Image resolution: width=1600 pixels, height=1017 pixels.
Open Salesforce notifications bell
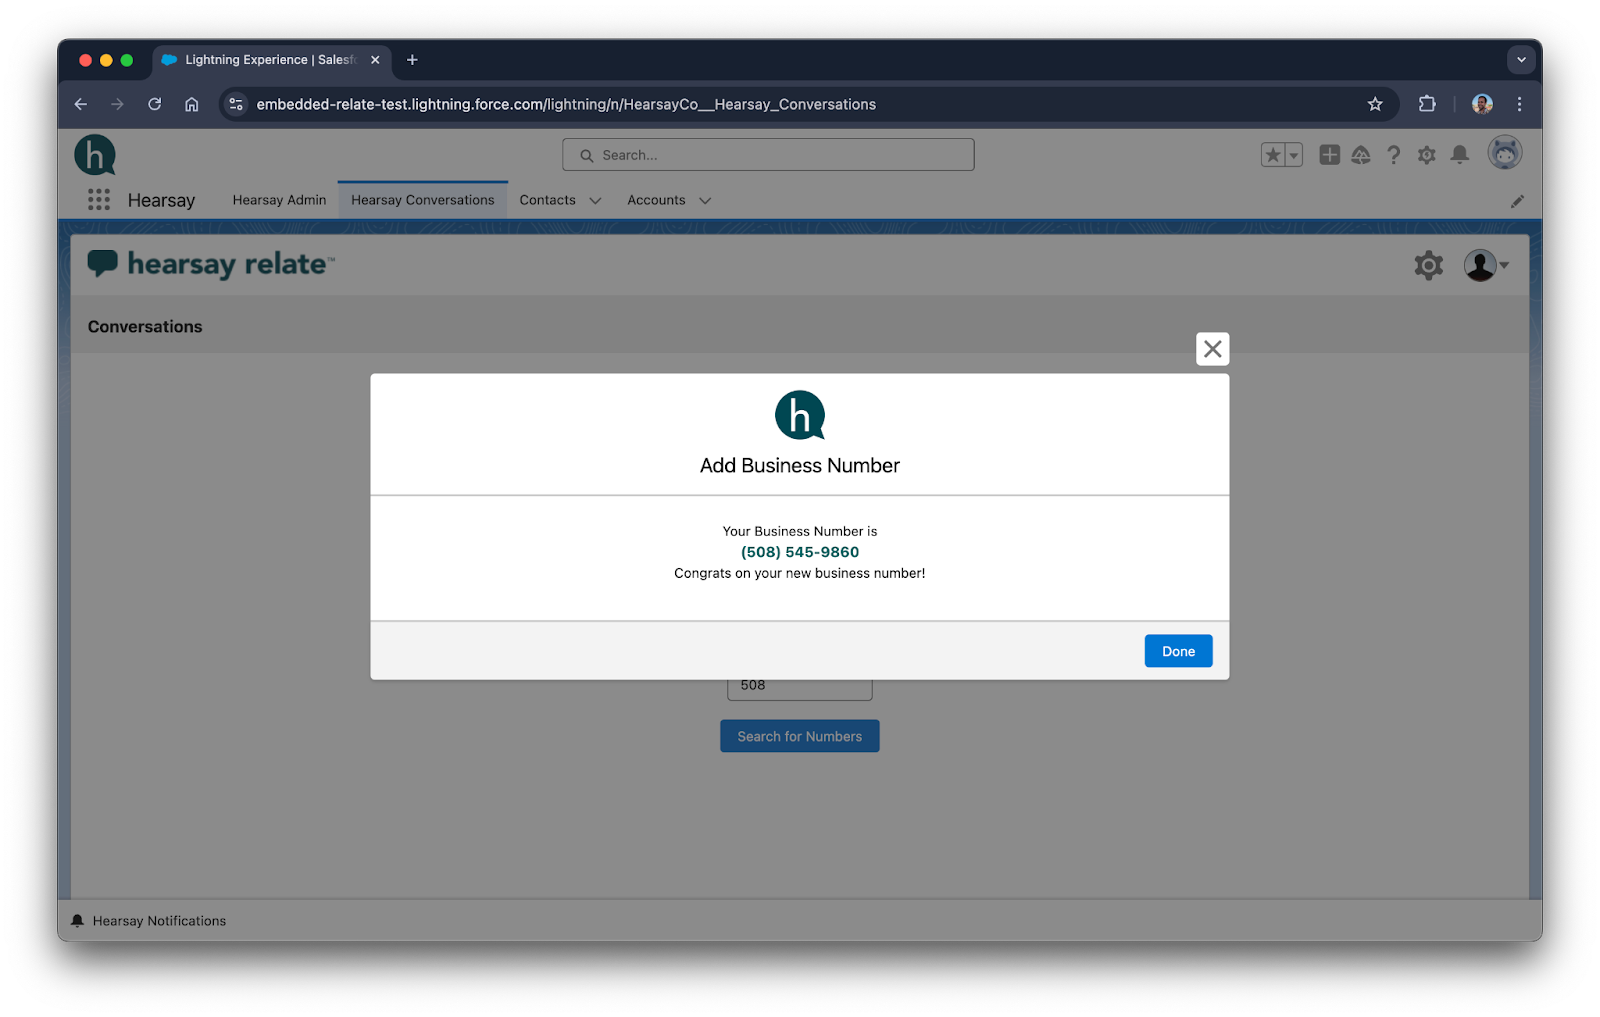(1459, 155)
